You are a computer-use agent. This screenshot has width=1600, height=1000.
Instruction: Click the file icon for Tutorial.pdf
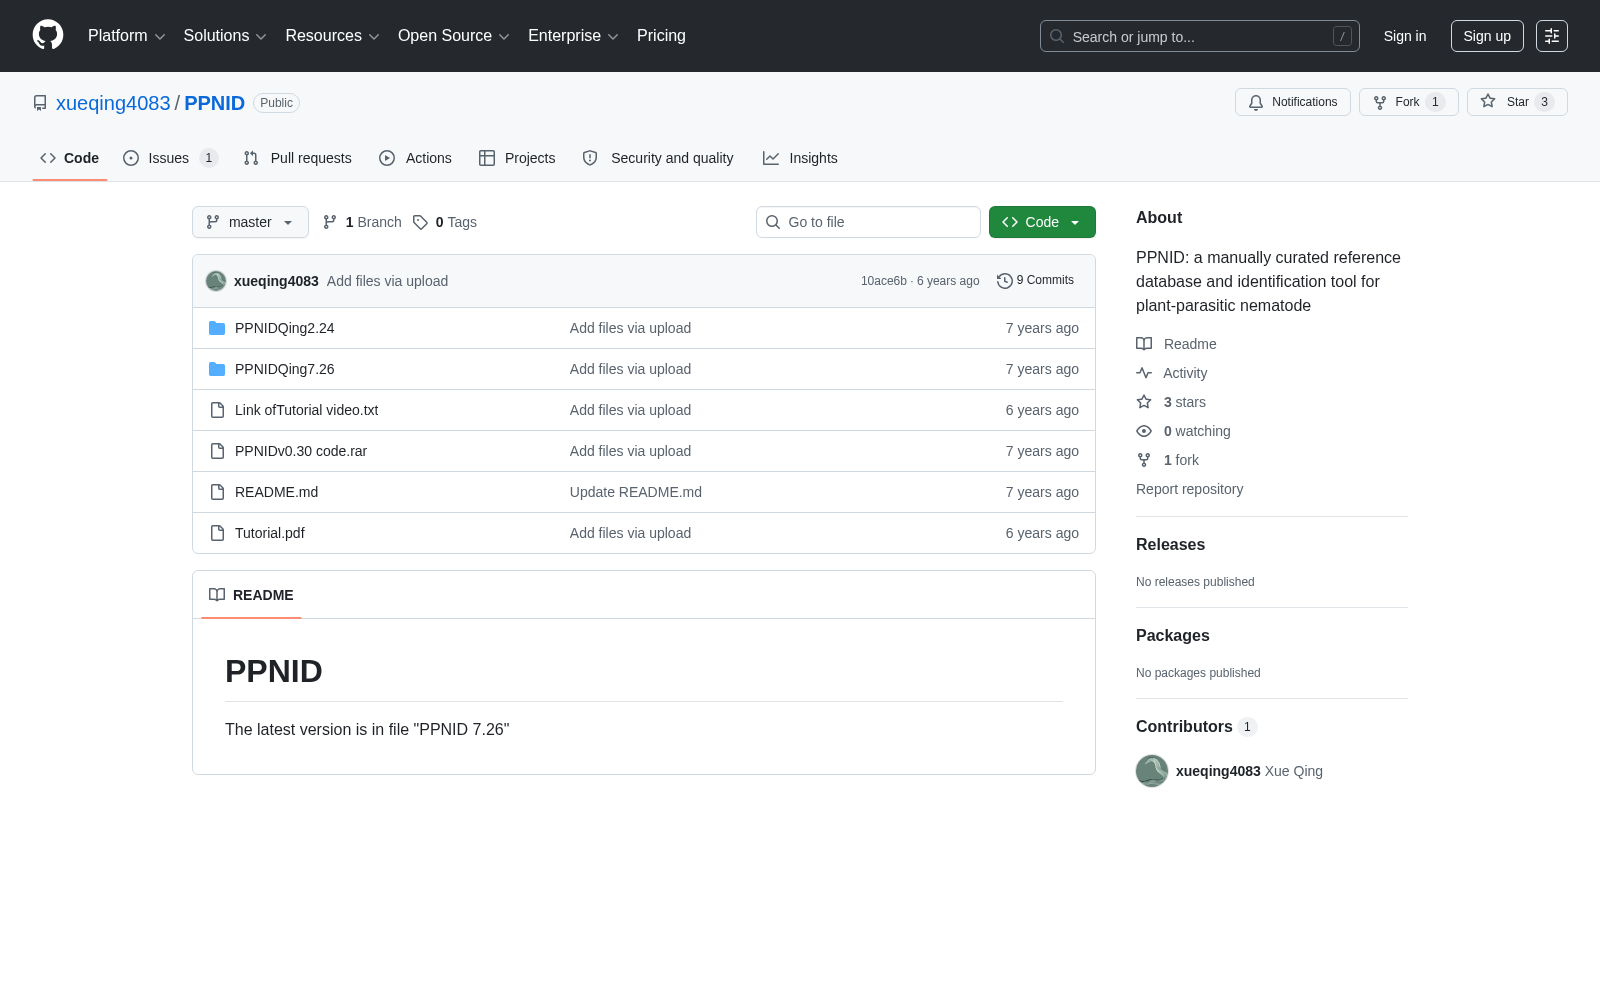[x=217, y=533]
